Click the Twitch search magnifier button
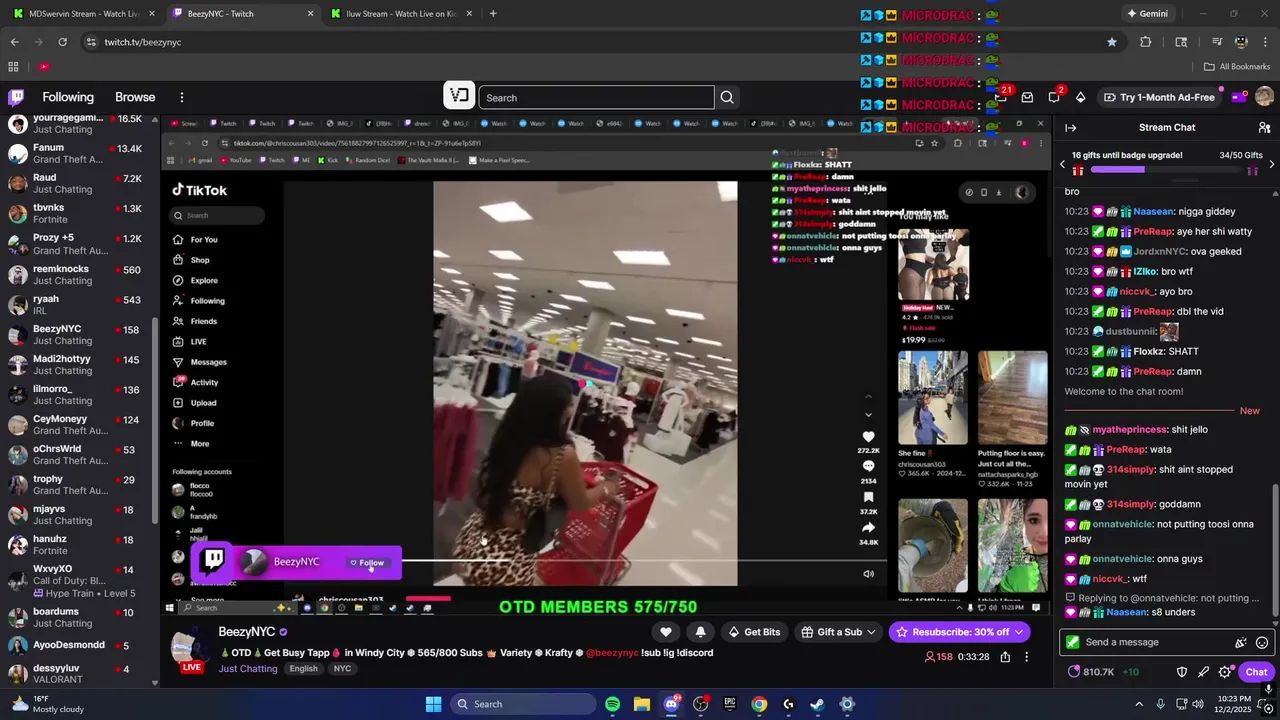Screen dimensions: 1280x720 coord(727,97)
